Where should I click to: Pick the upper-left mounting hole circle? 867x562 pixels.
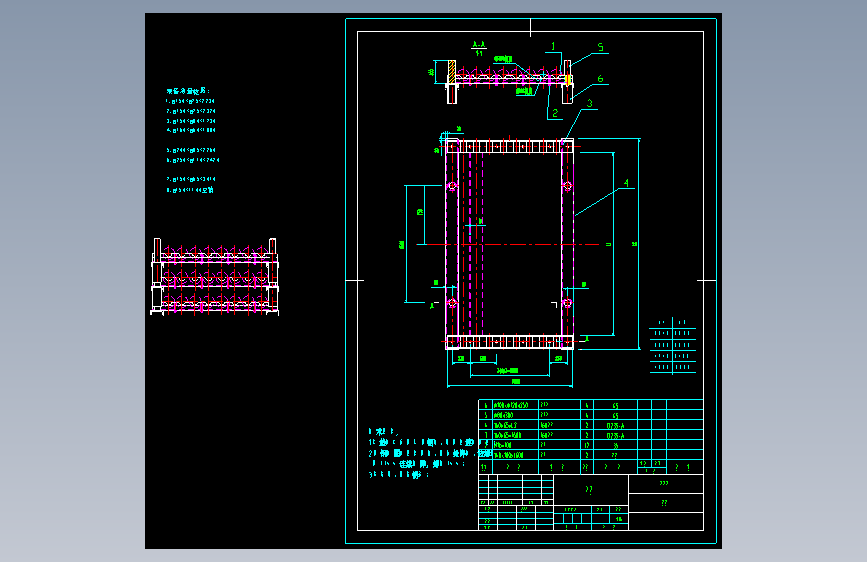tap(452, 186)
